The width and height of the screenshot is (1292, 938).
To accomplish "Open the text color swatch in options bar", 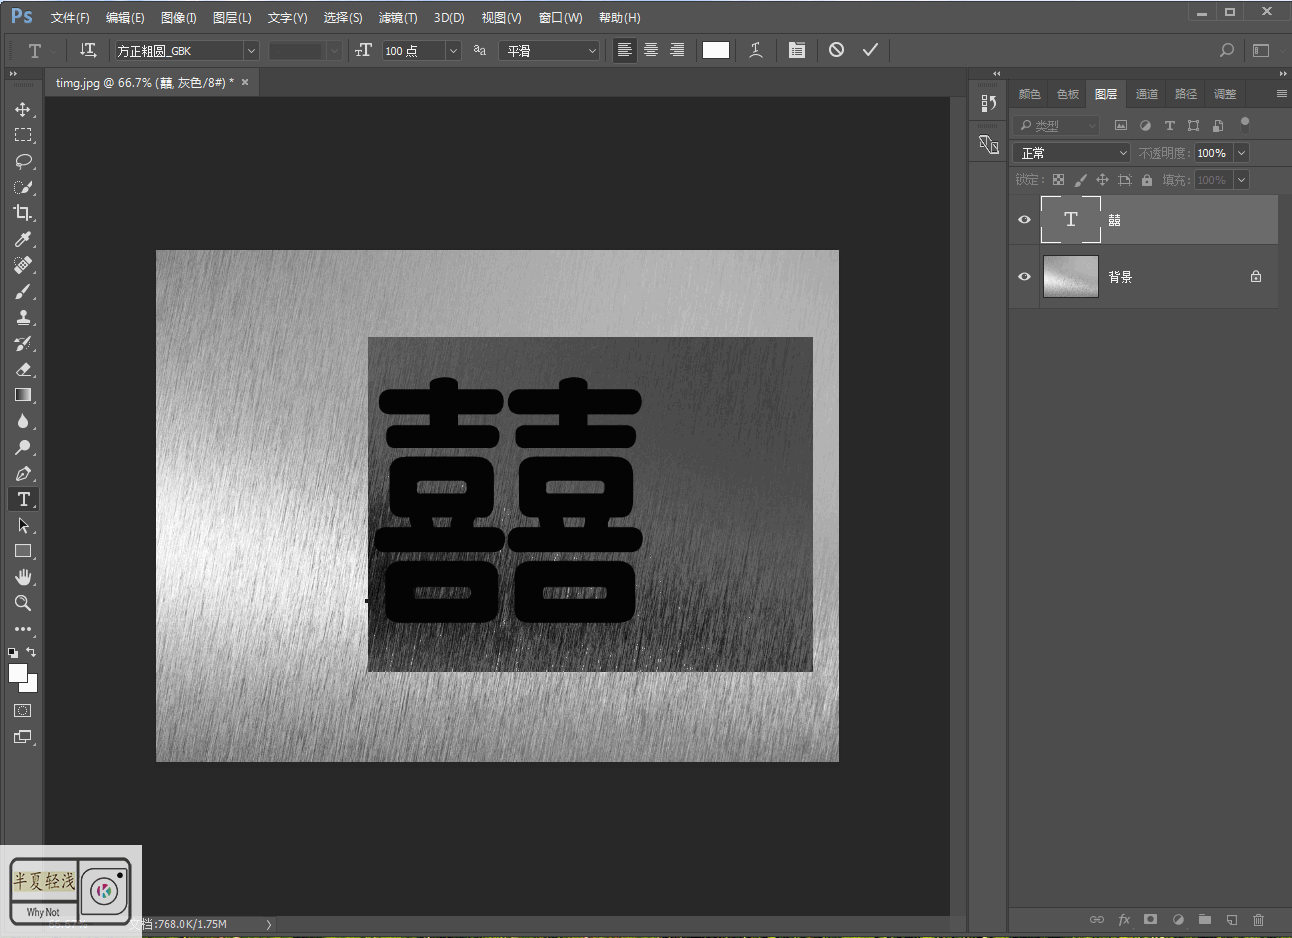I will point(716,50).
